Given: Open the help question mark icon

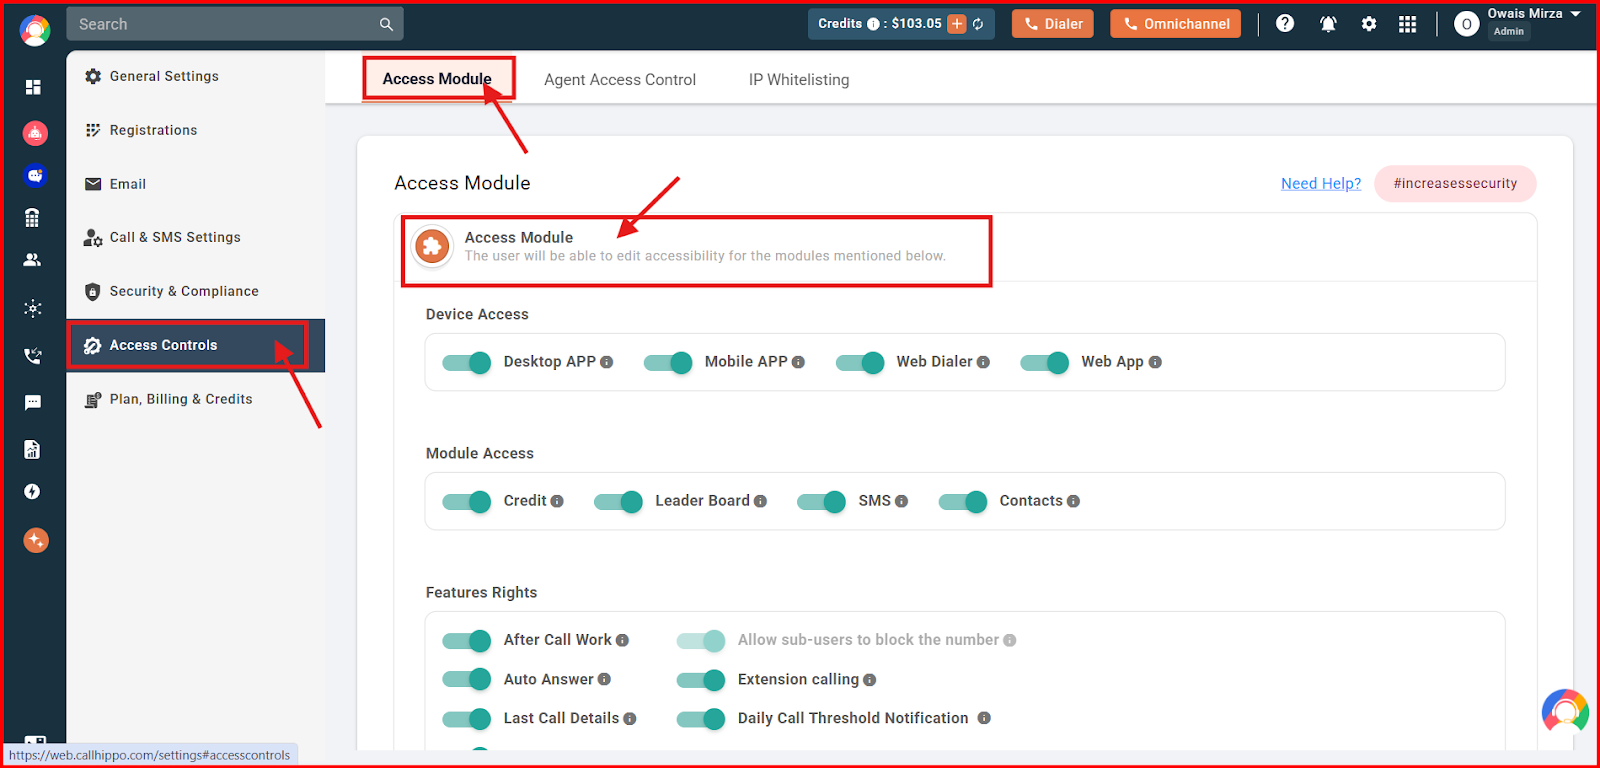Looking at the screenshot, I should click(x=1285, y=23).
